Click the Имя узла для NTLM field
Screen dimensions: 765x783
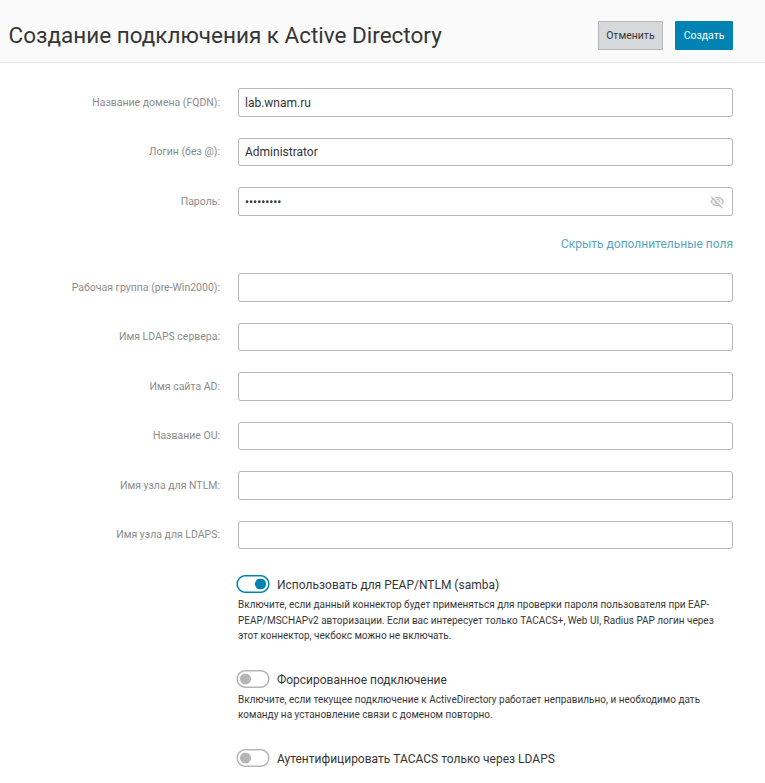click(x=485, y=485)
